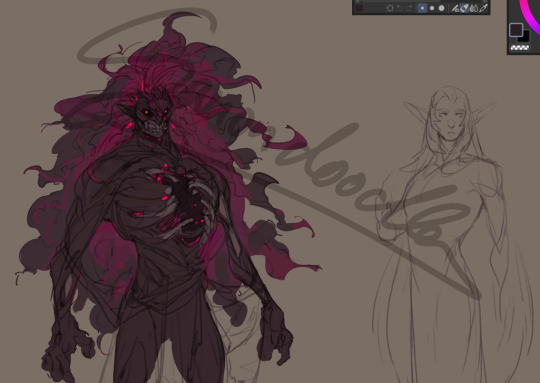This screenshot has height=383, width=540.
Task: Click the loading spinner icon in quick bar
Action: coord(390,8)
